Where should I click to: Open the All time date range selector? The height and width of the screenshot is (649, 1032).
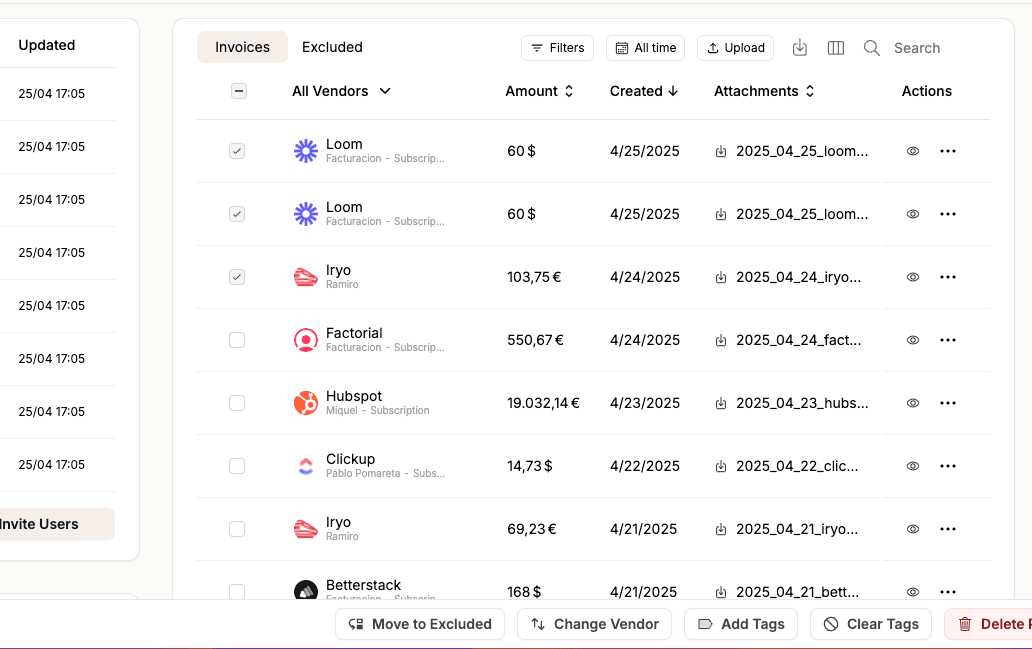click(x=645, y=48)
